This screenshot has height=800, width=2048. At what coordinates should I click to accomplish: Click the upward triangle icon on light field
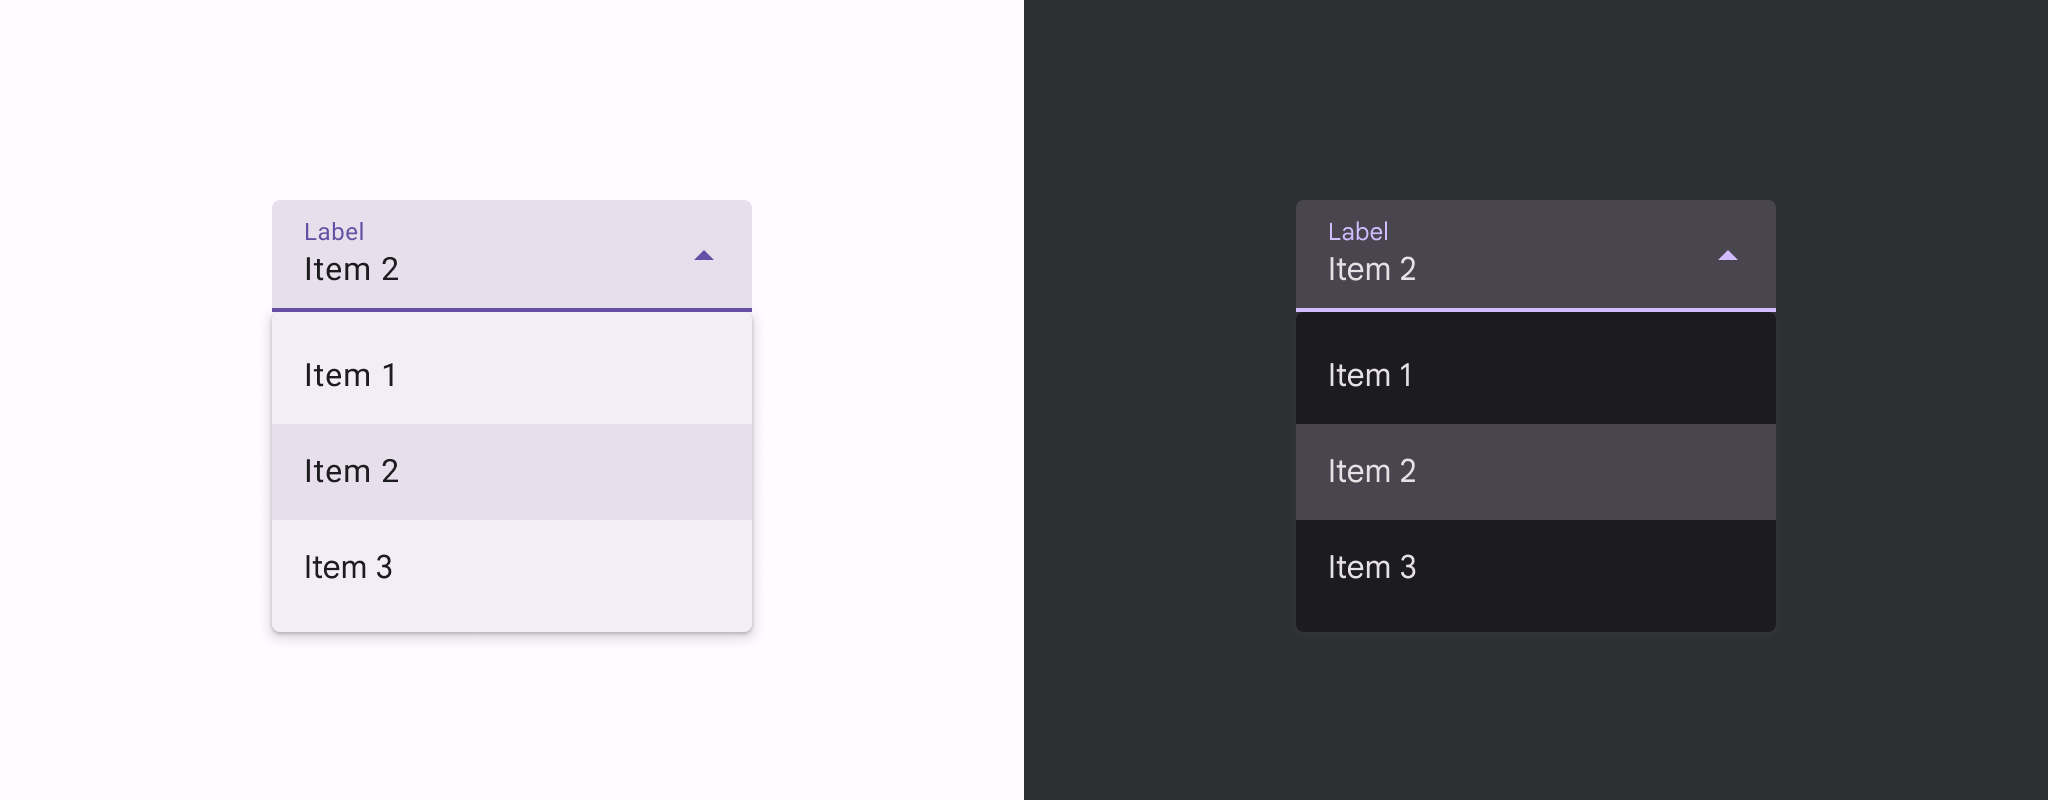point(704,256)
